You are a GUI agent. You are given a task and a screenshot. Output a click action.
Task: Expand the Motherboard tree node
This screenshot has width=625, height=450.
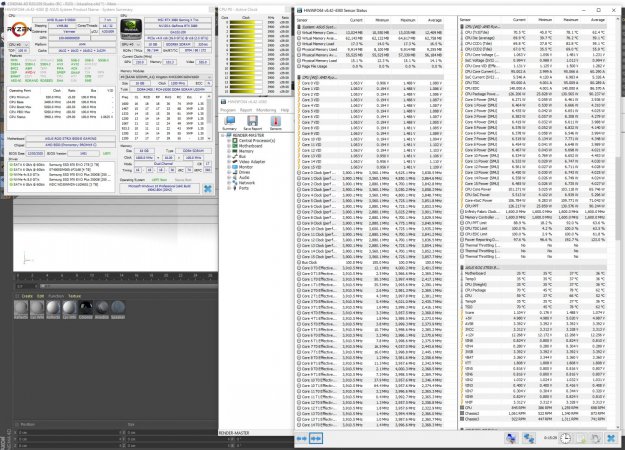[229, 146]
